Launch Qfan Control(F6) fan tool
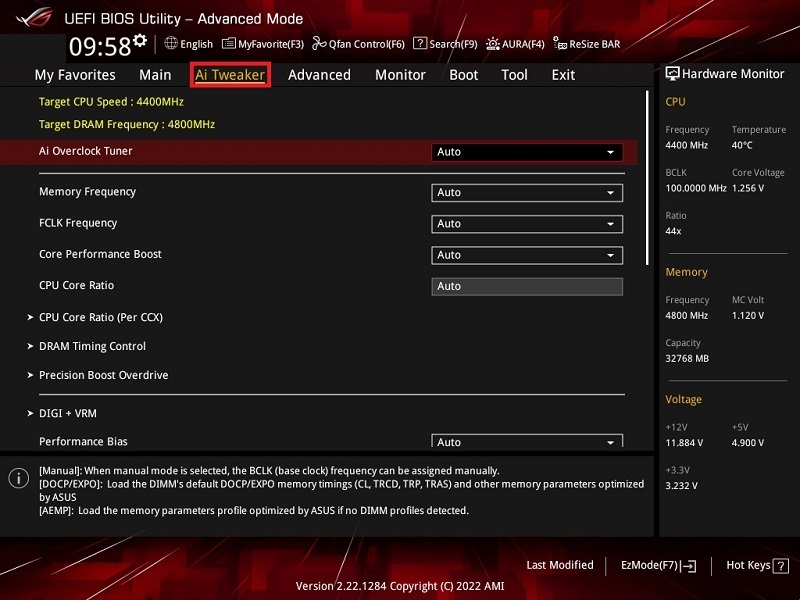 click(358, 44)
